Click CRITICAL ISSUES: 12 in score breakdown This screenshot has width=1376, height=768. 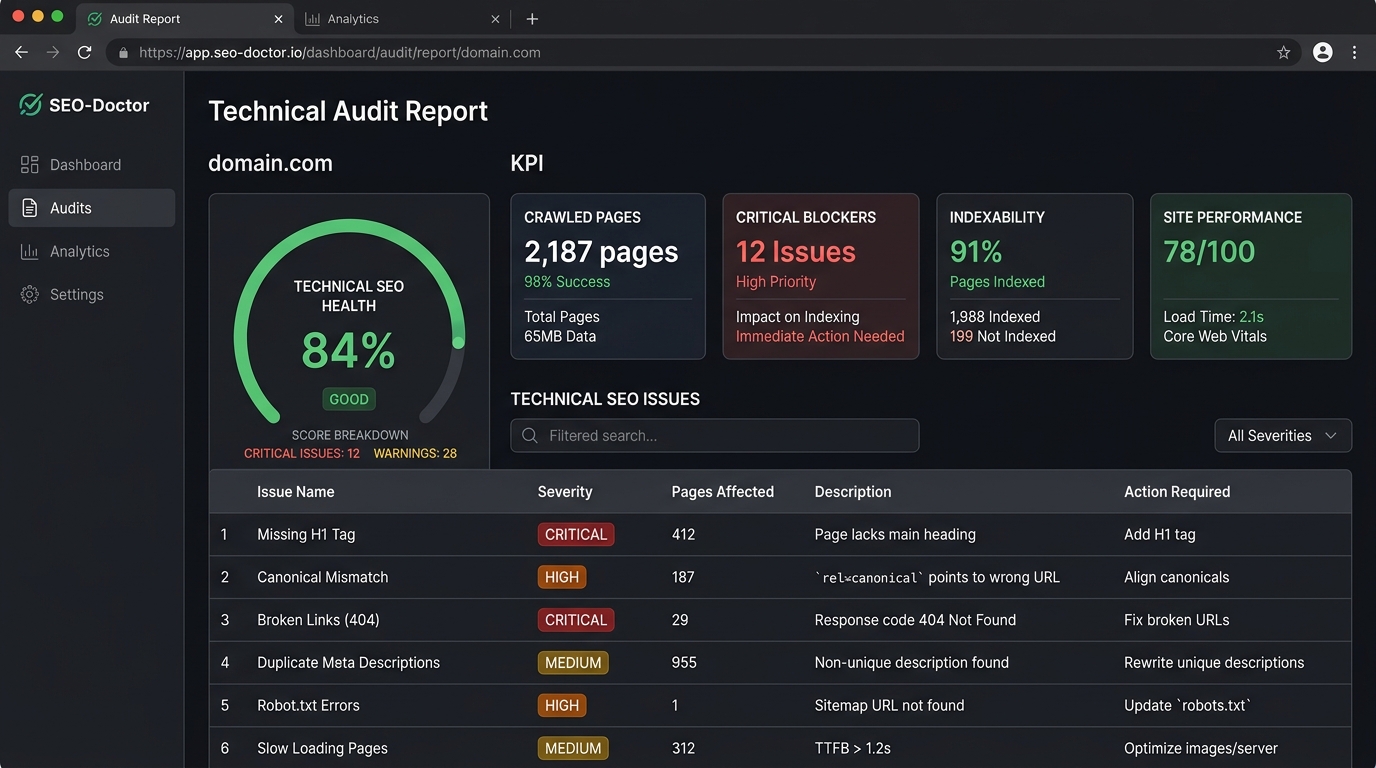pyautogui.click(x=302, y=454)
